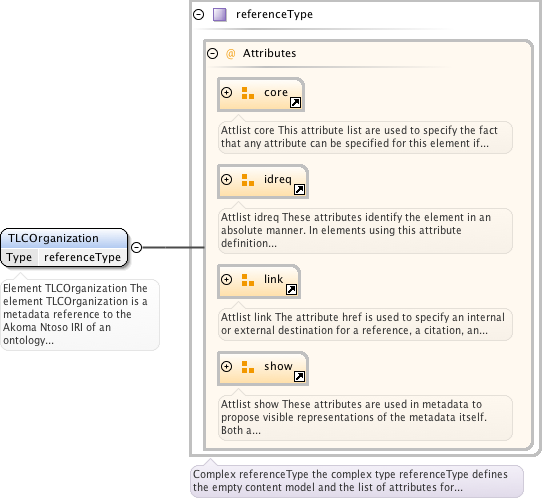Select the Complex referenceType annotation note

tap(357, 481)
